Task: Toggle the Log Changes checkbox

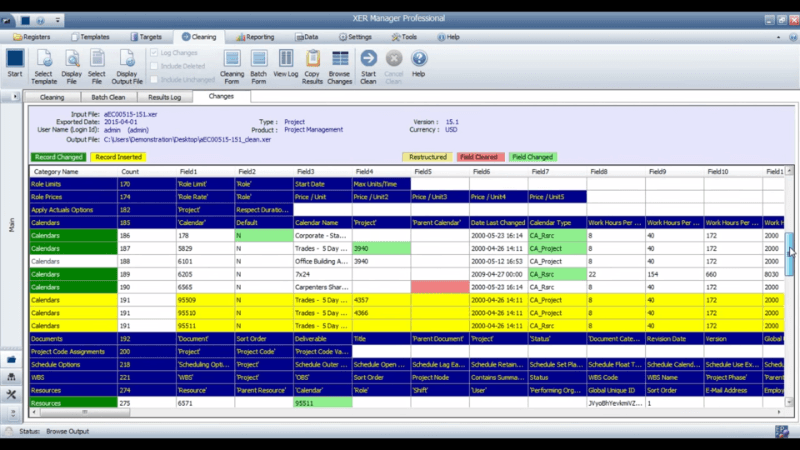Action: click(x=154, y=53)
